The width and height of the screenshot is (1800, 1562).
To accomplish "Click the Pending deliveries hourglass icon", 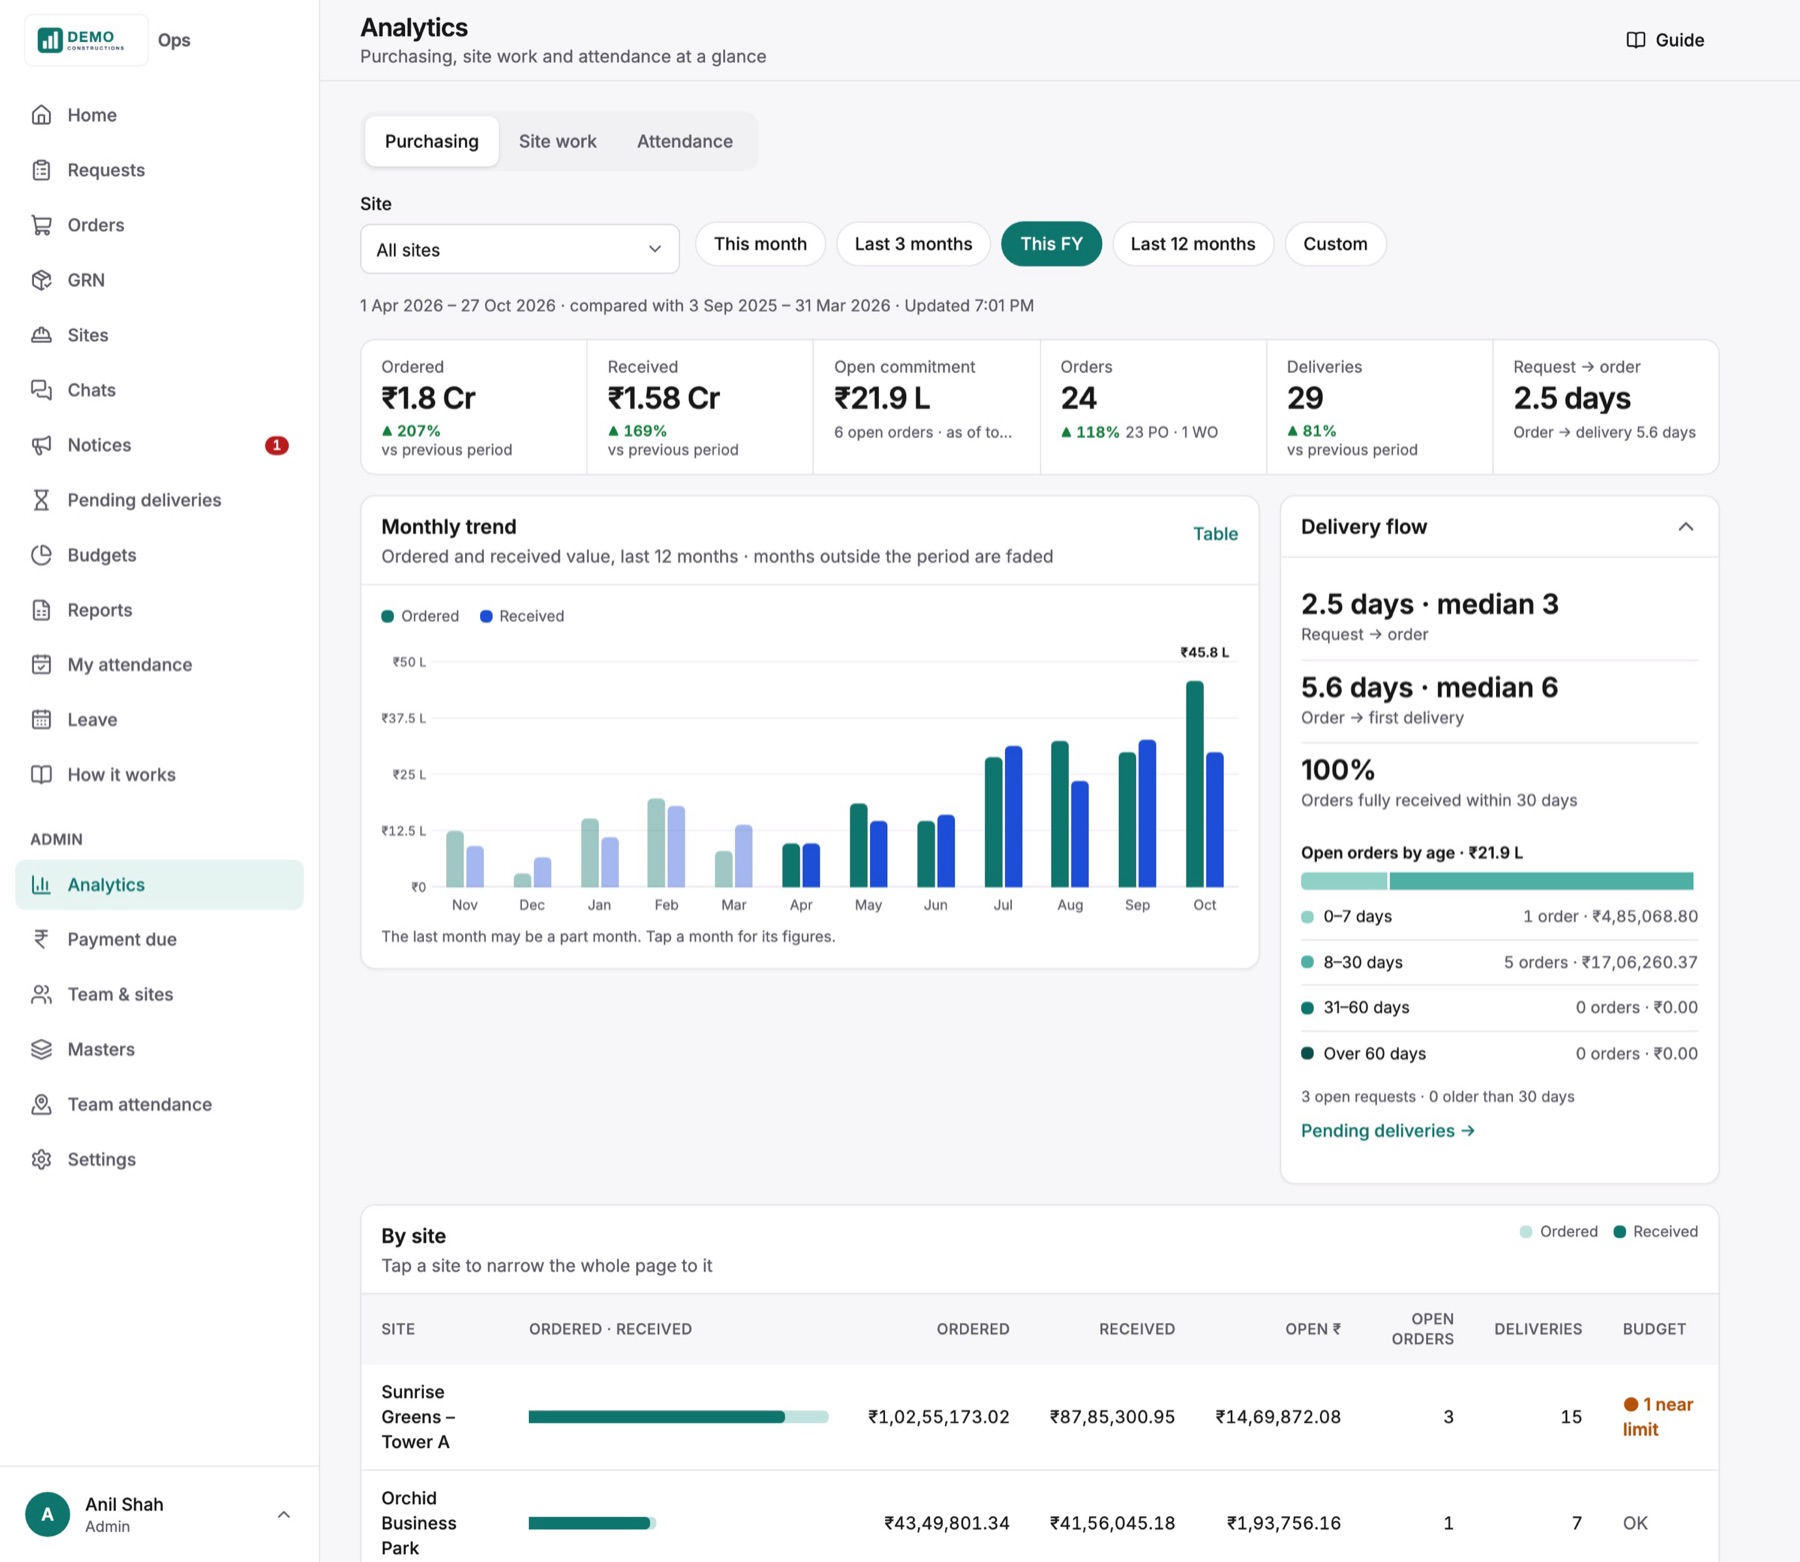I will click(41, 500).
